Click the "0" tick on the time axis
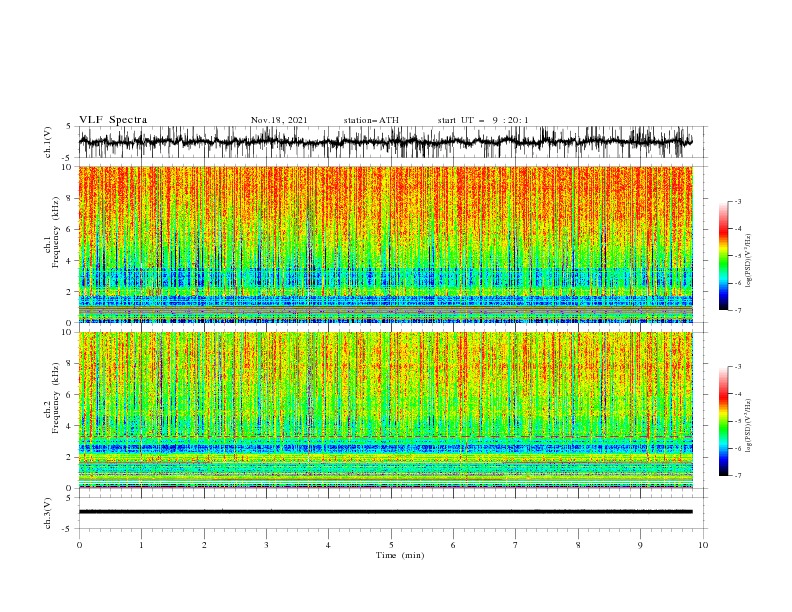The width and height of the screenshot is (792, 612). (79, 545)
